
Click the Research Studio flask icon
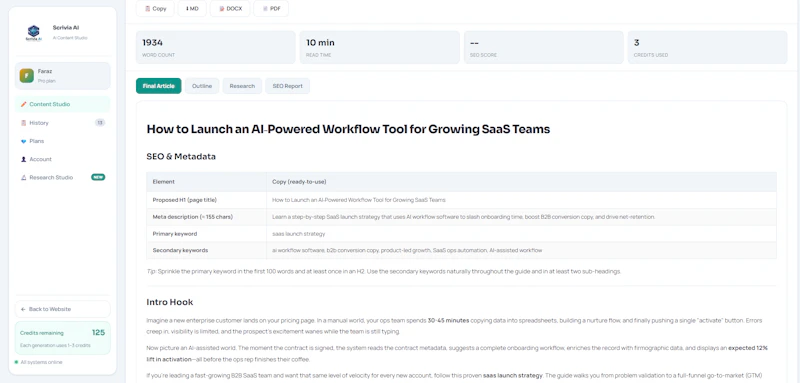pos(23,177)
